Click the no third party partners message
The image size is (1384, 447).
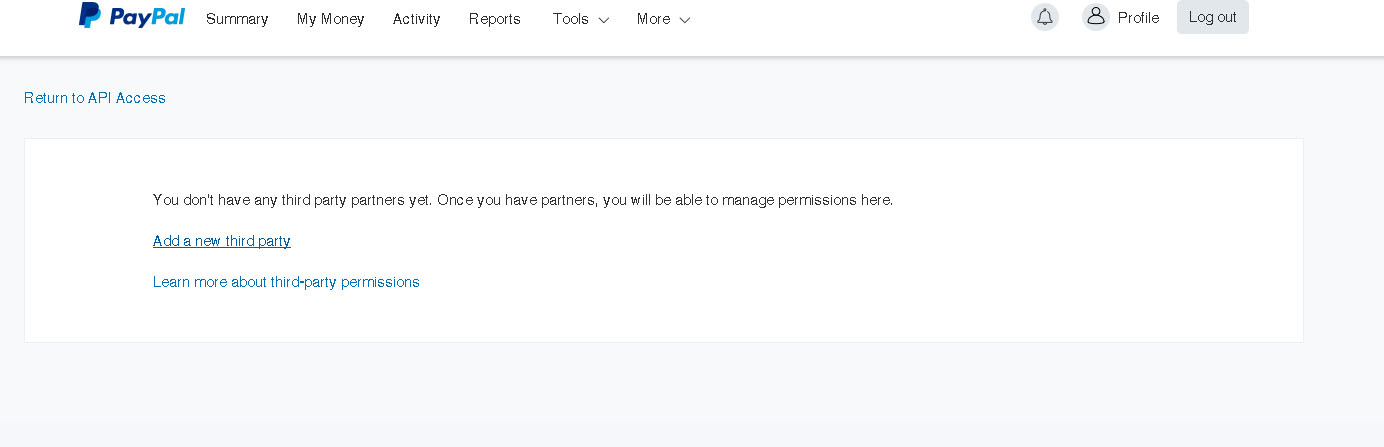[522, 200]
